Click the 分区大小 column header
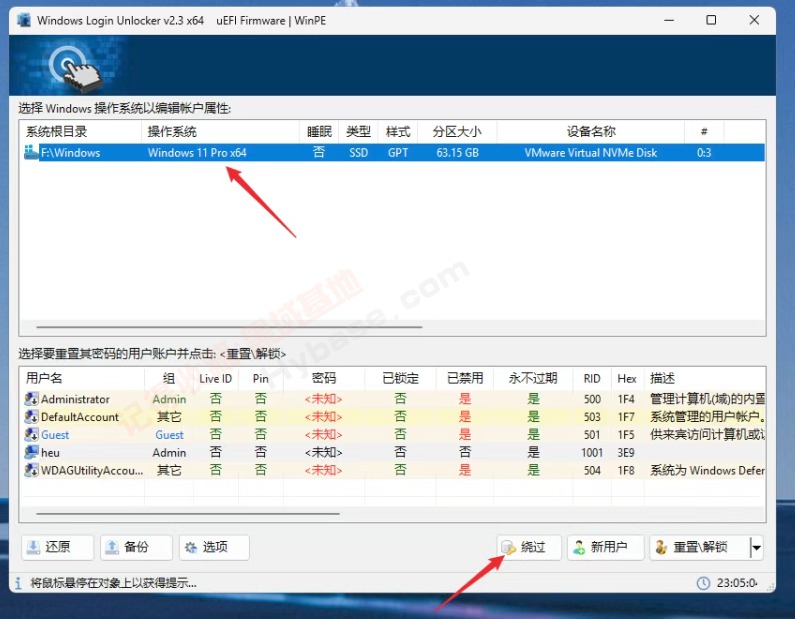This screenshot has width=795, height=619. [456, 132]
